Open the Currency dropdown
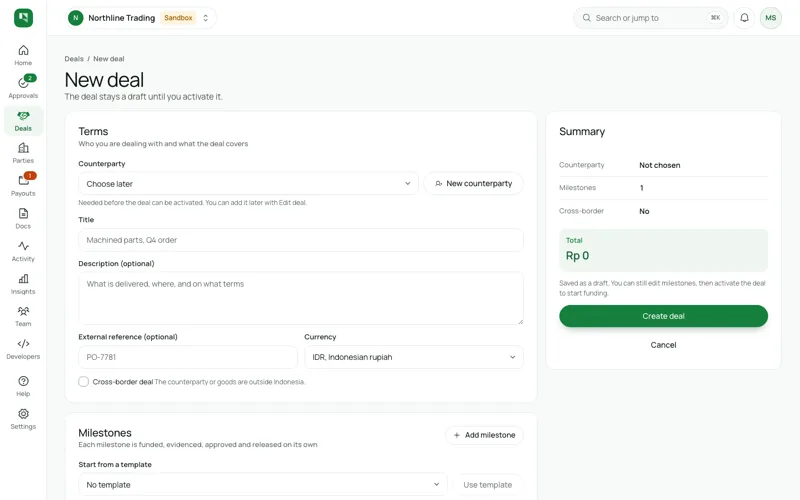 click(x=414, y=357)
